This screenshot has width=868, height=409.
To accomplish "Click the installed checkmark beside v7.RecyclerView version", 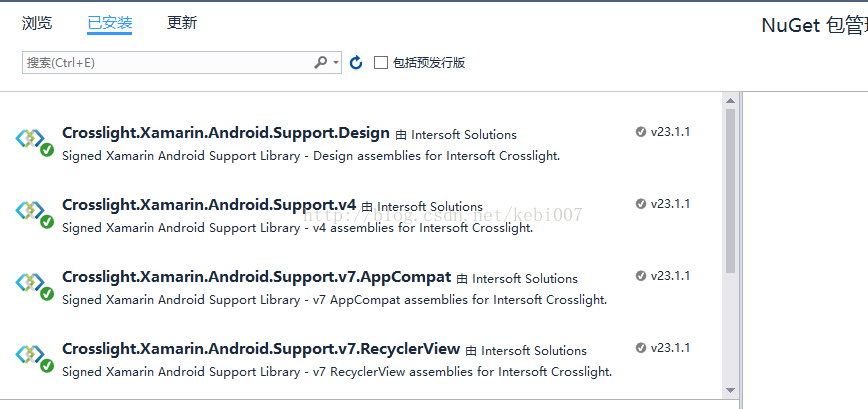I will pos(641,348).
